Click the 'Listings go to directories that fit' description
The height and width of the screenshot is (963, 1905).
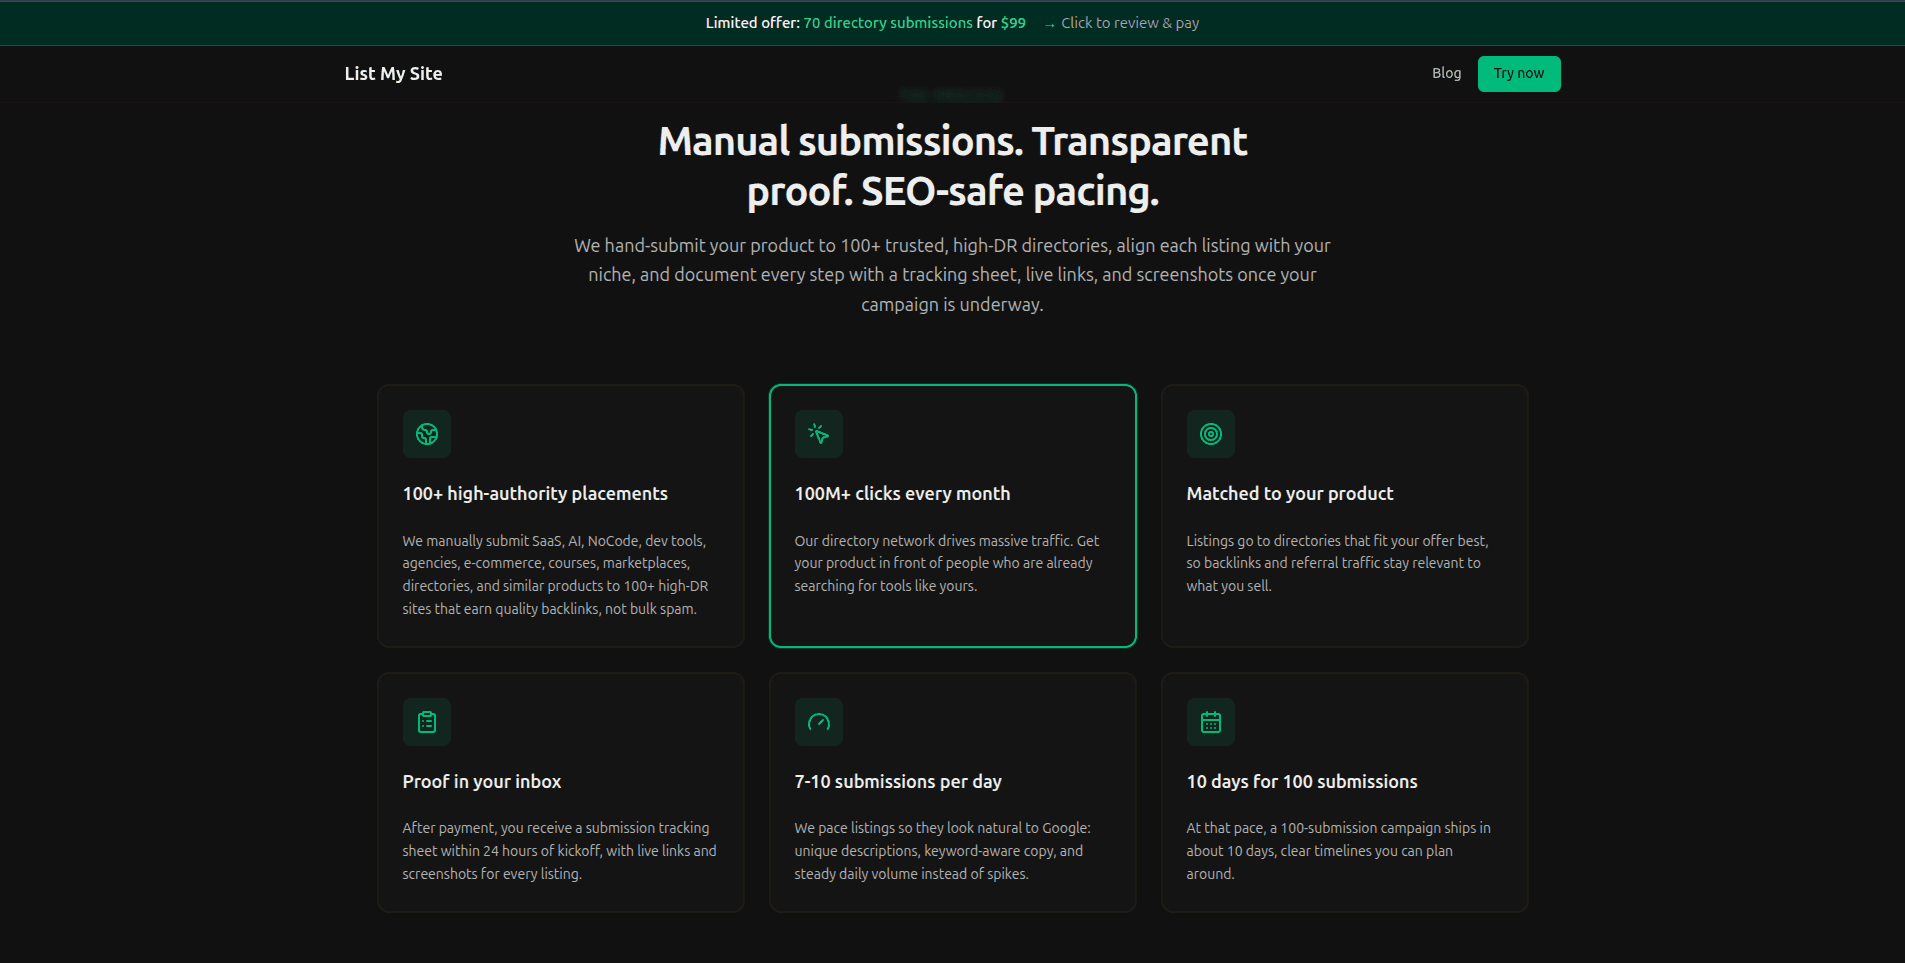click(1337, 563)
